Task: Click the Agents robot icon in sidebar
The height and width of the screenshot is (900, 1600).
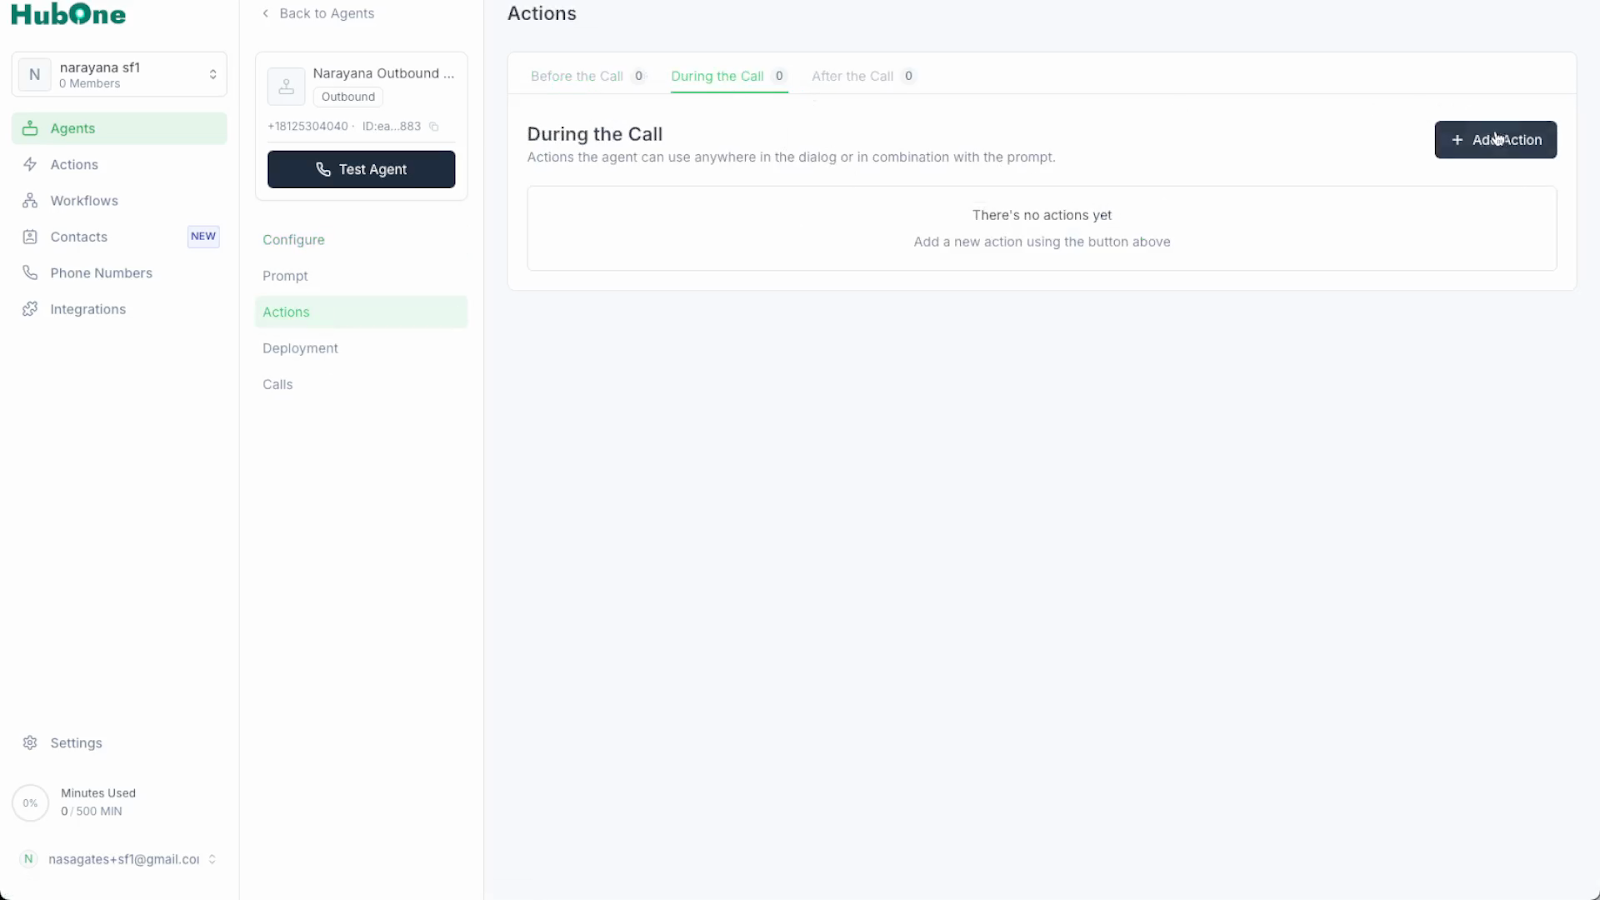Action: pos(30,128)
